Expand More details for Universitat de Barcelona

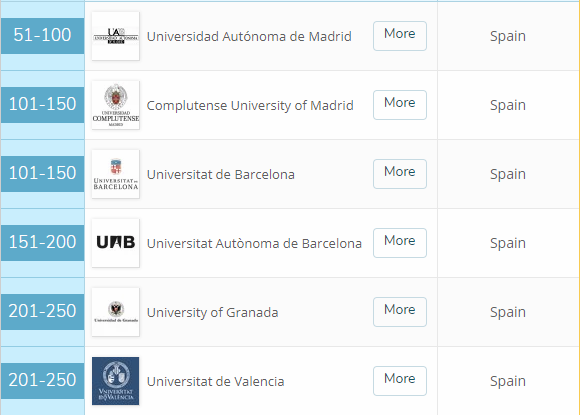[x=400, y=174]
